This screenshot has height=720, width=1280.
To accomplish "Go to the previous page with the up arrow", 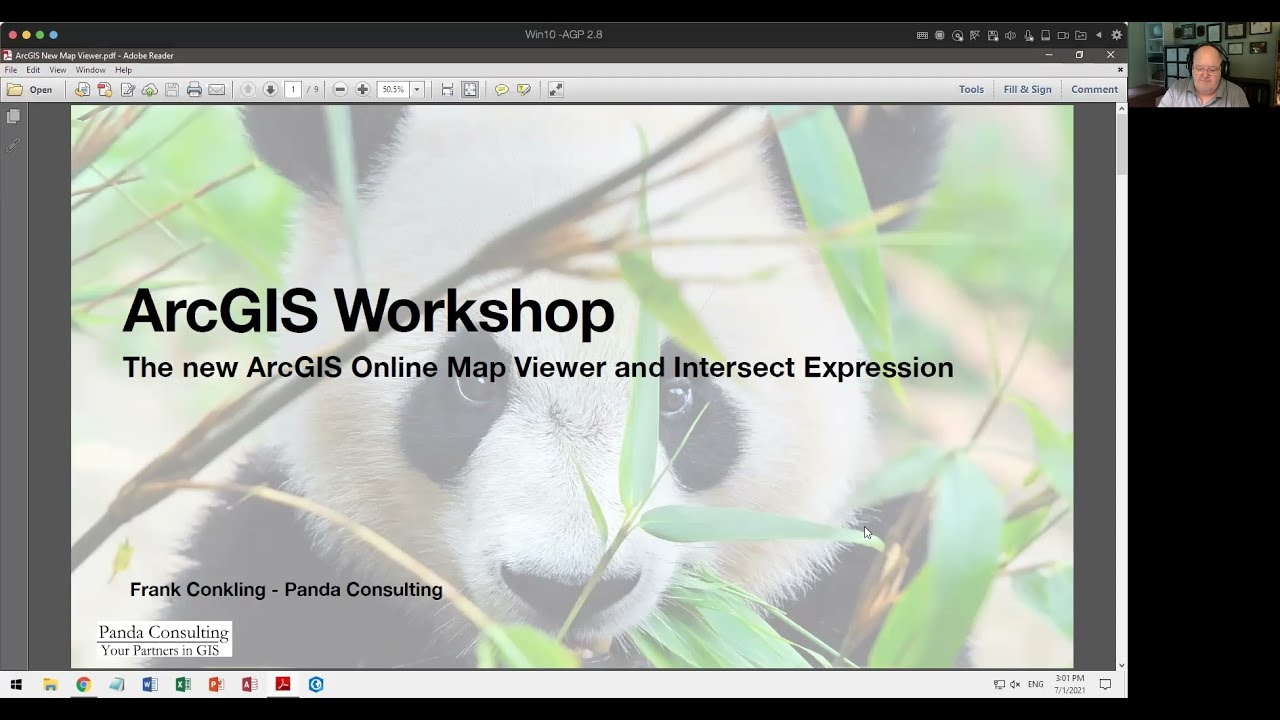I will pos(248,89).
